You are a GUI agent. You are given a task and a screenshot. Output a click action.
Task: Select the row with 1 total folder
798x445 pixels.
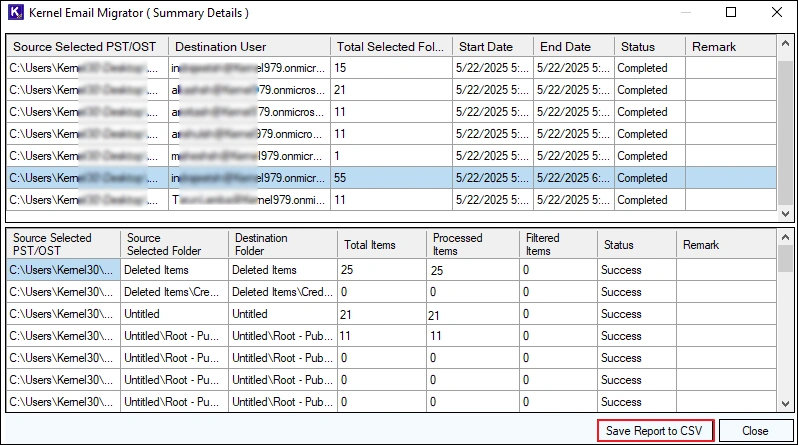[391, 156]
